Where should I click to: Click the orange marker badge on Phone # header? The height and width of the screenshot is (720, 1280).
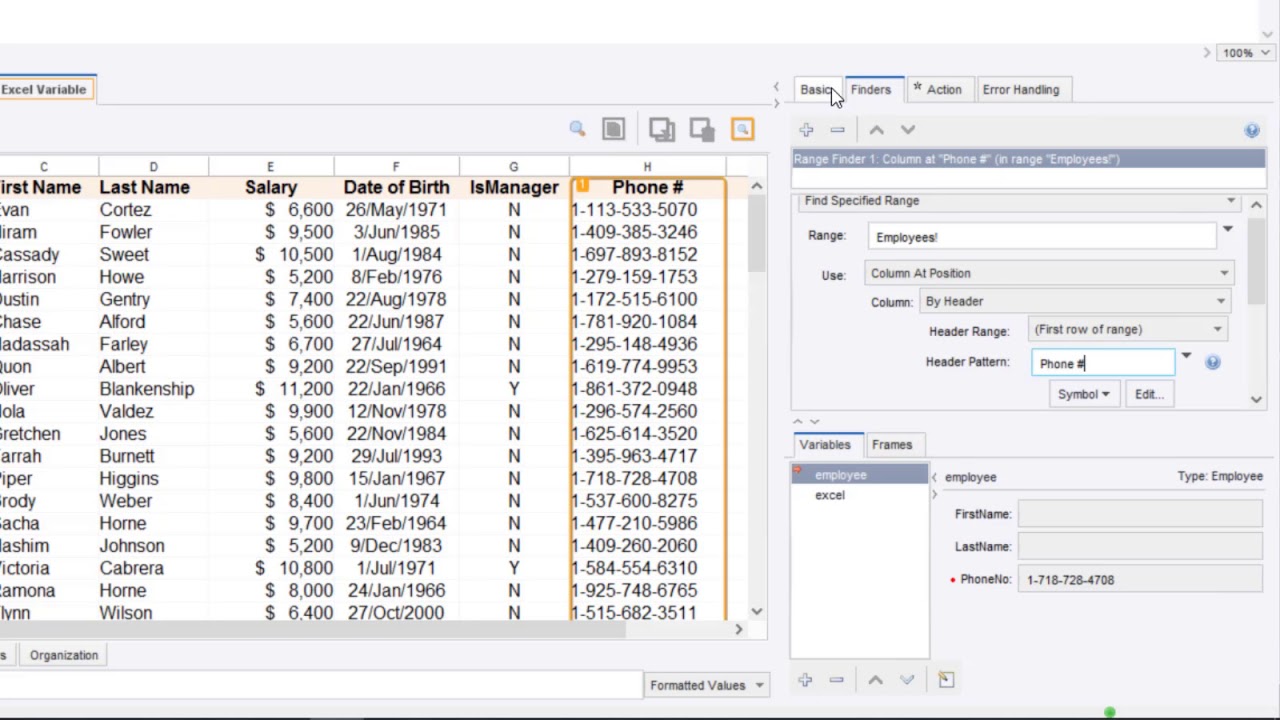click(582, 185)
